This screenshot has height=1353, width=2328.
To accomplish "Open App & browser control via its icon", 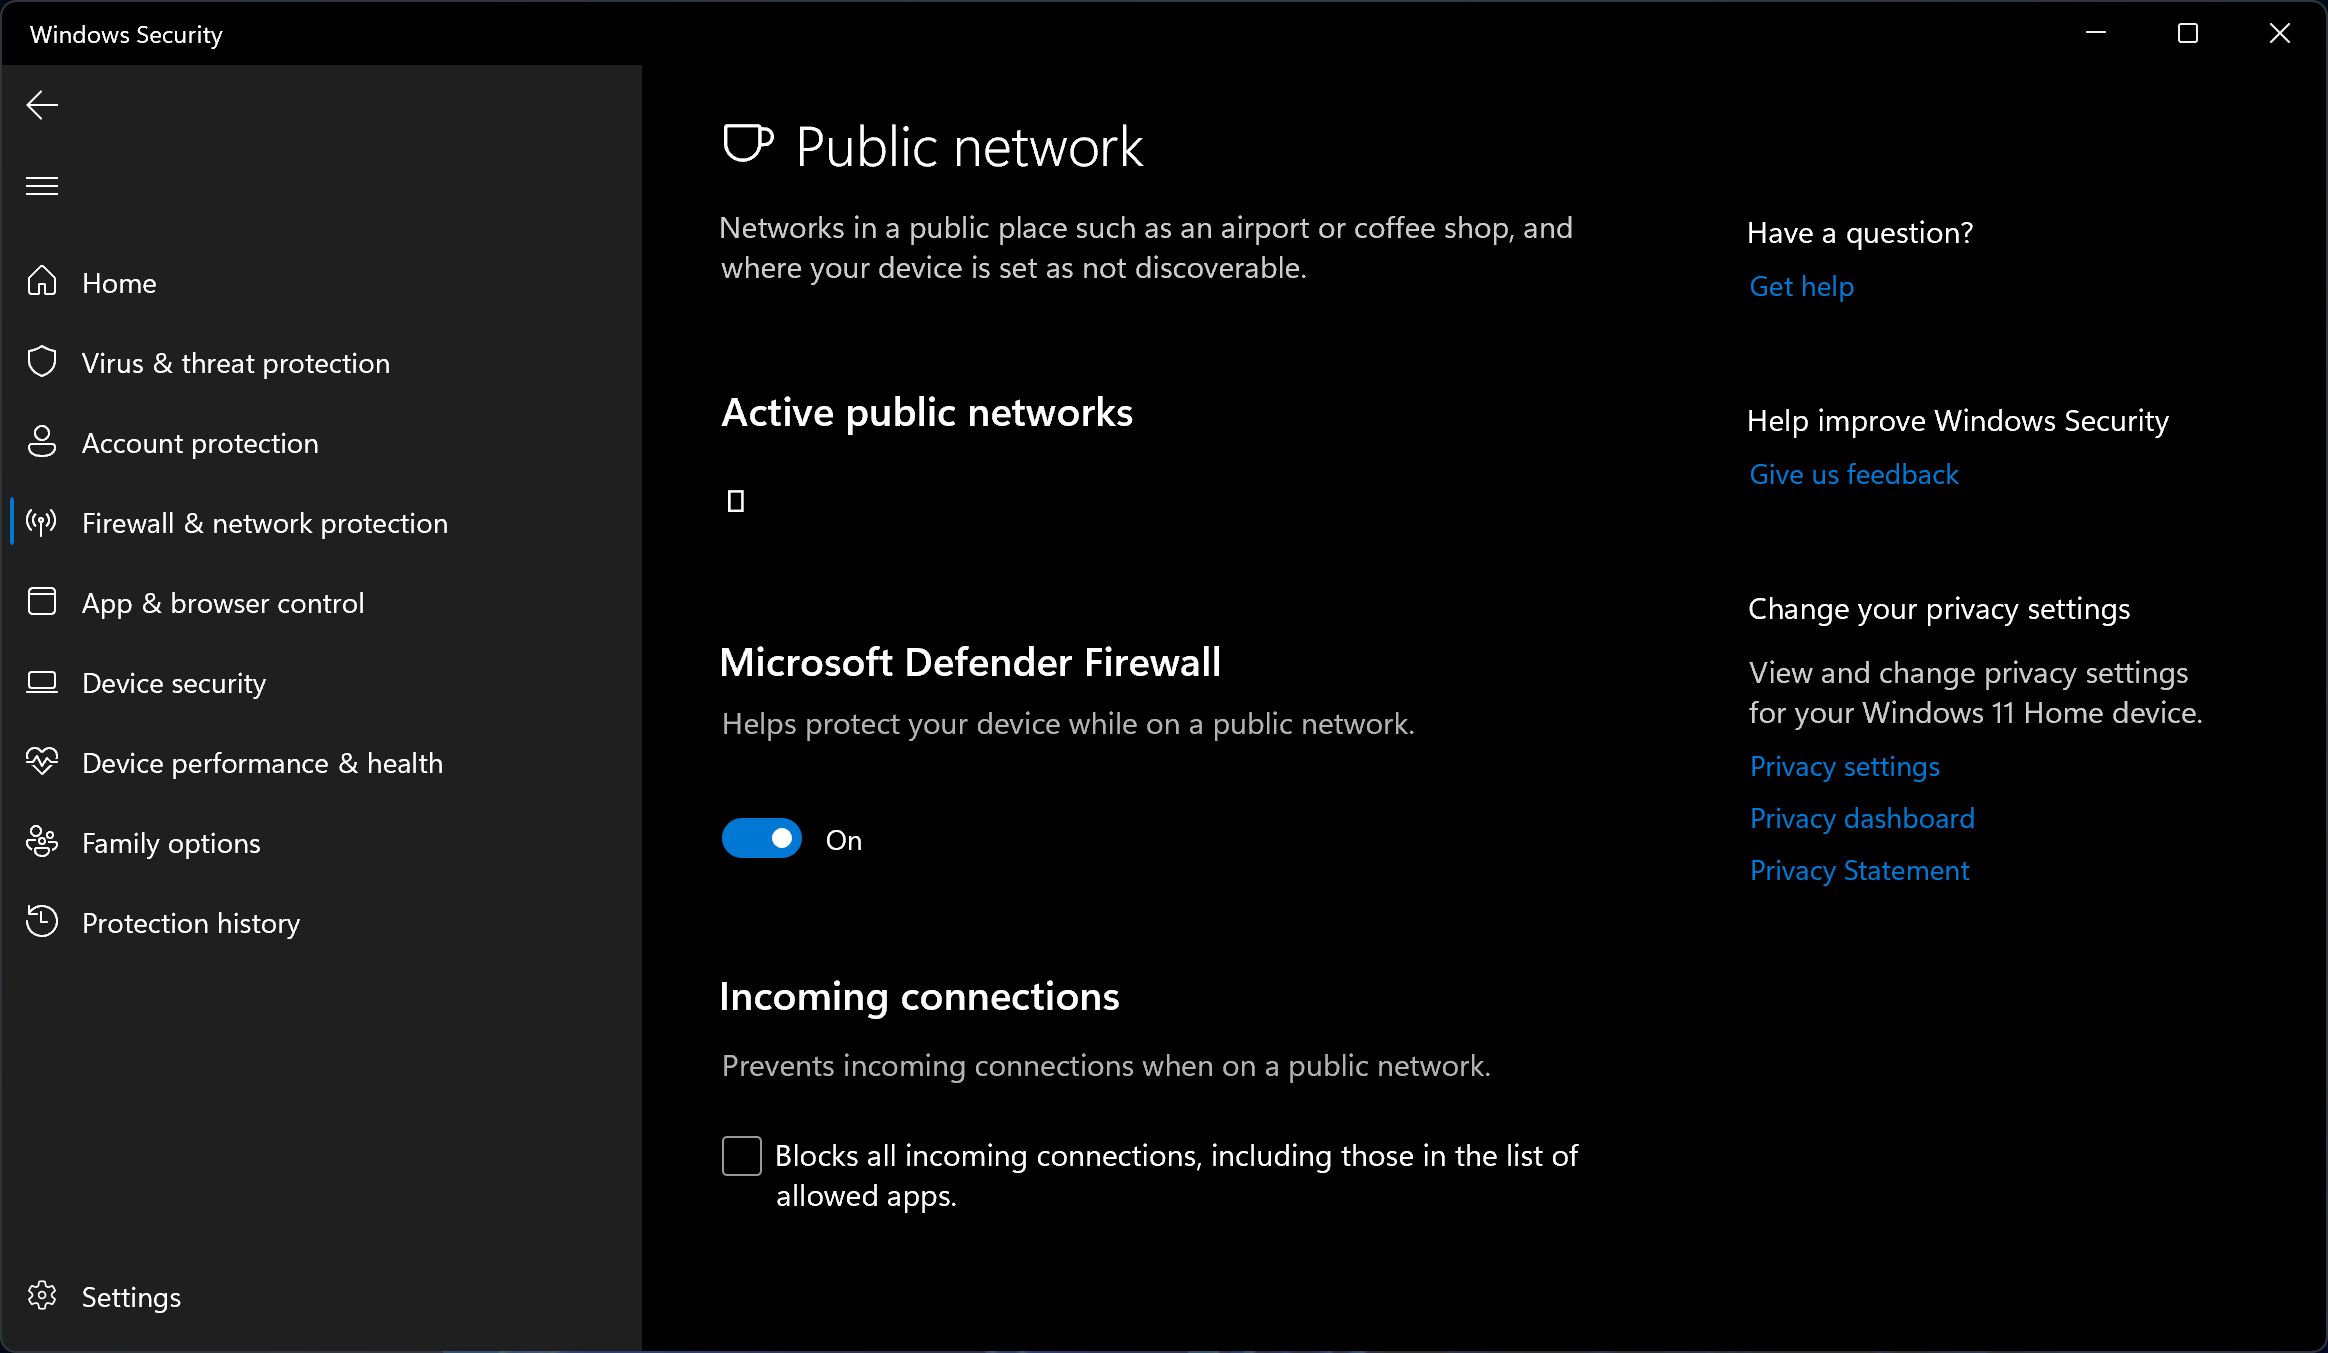I will tap(42, 602).
